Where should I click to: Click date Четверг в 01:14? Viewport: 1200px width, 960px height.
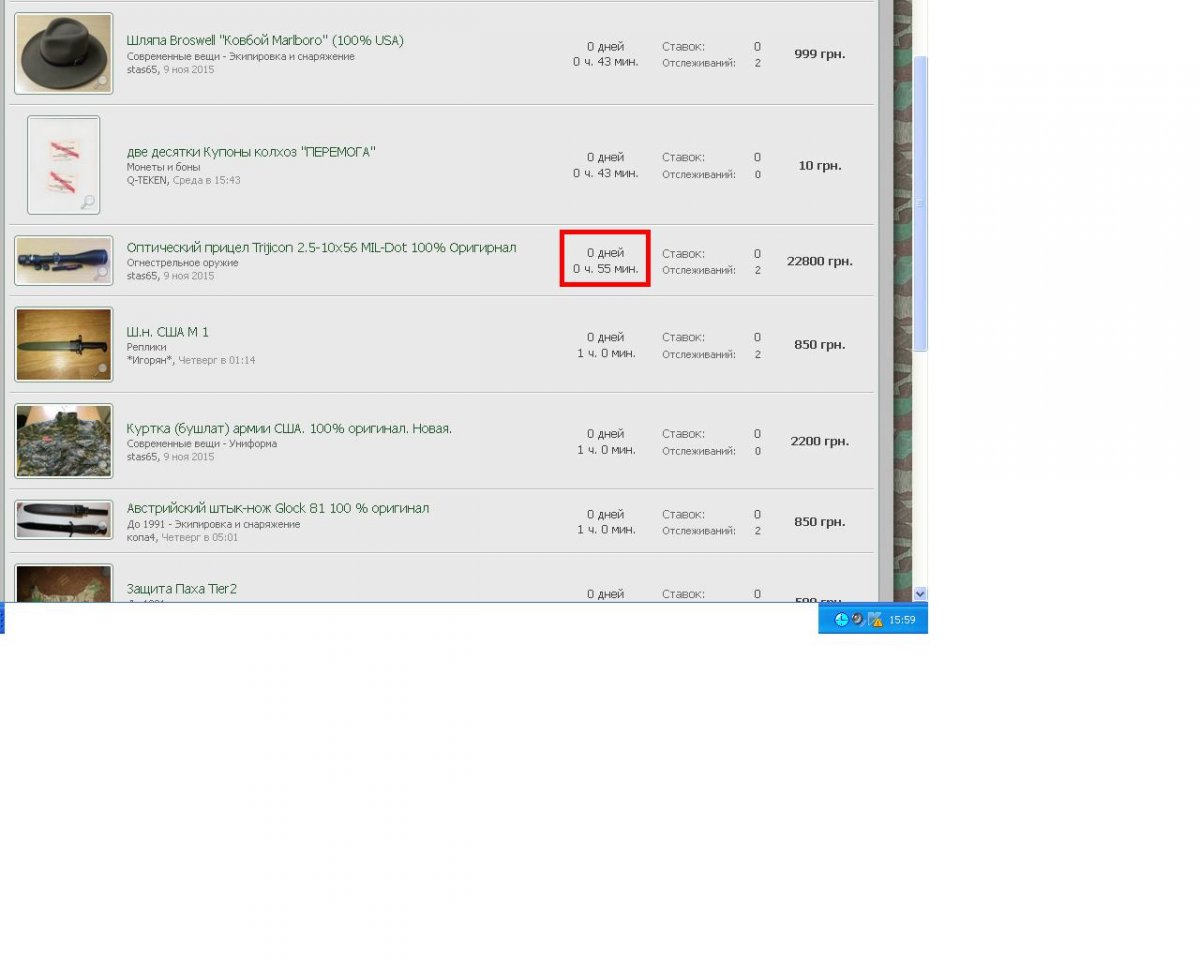216,360
